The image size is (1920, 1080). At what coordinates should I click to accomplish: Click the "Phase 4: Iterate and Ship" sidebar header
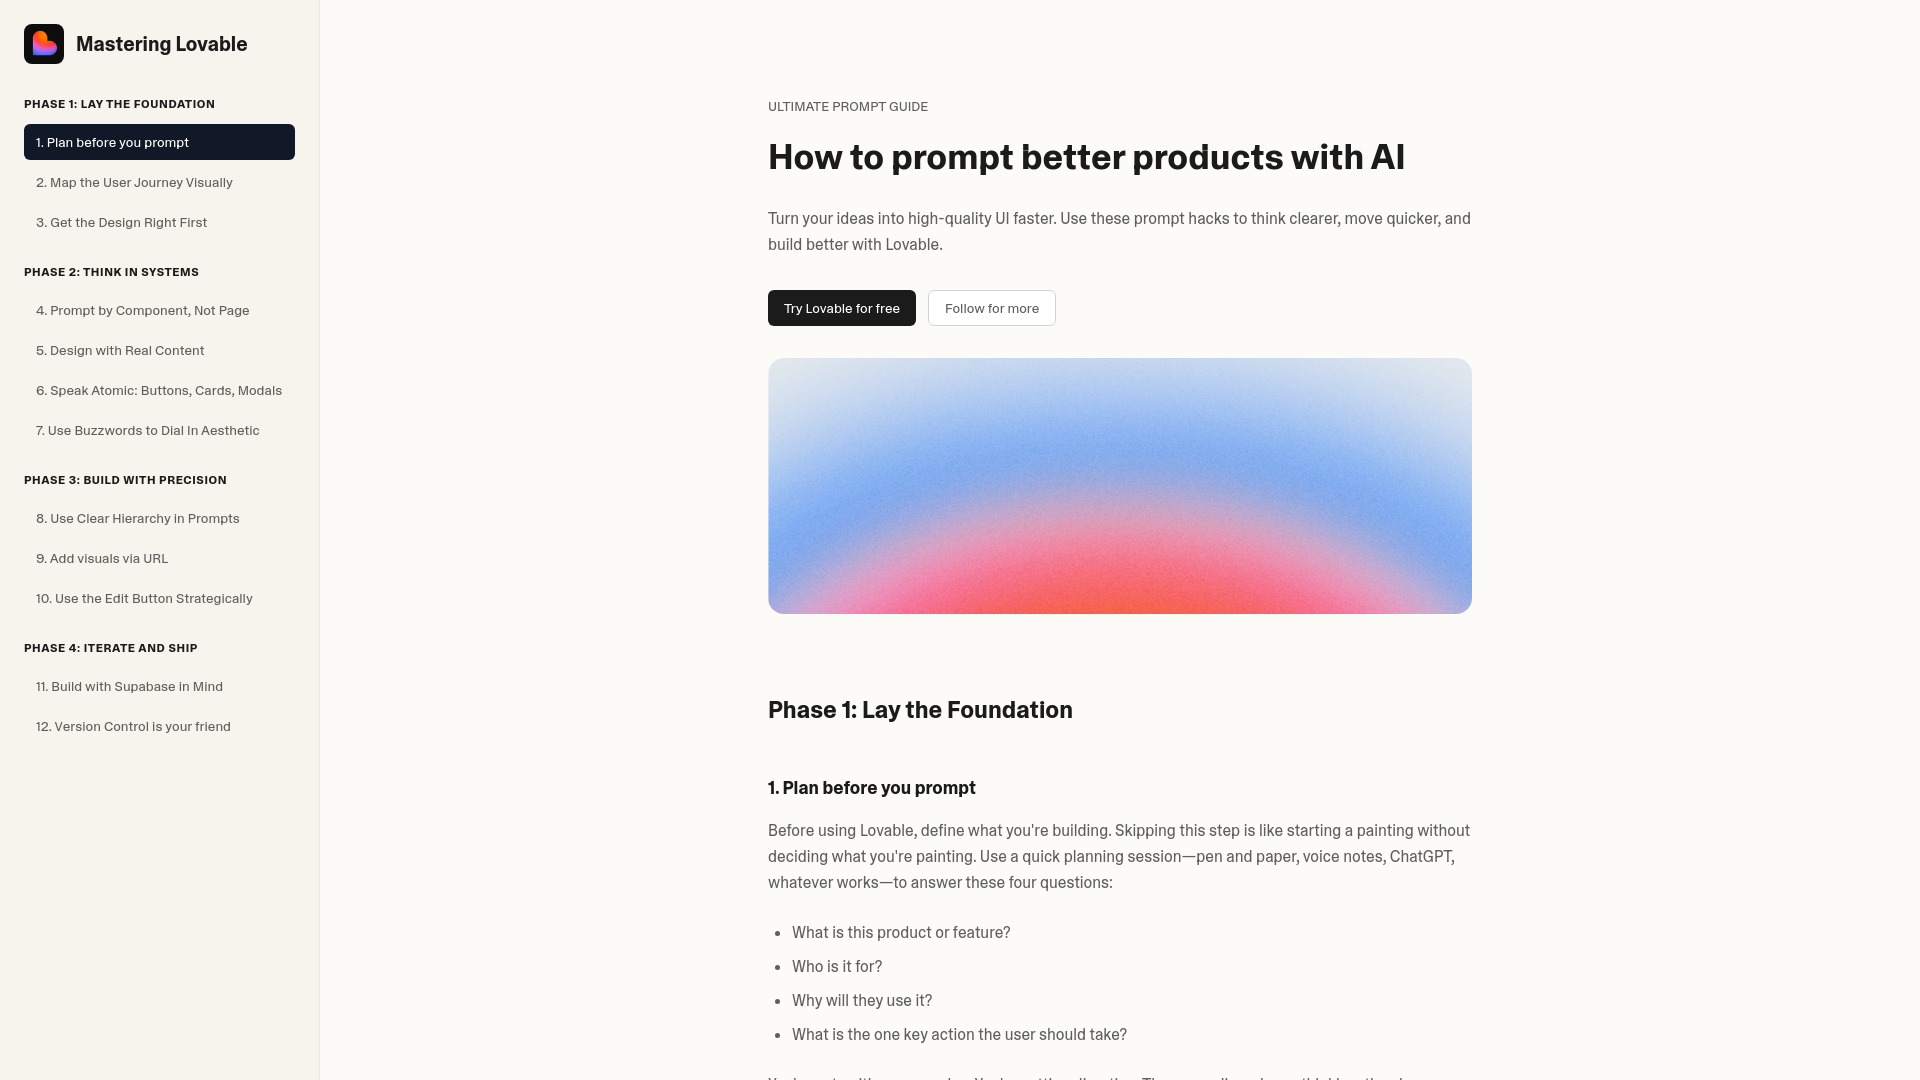point(110,648)
